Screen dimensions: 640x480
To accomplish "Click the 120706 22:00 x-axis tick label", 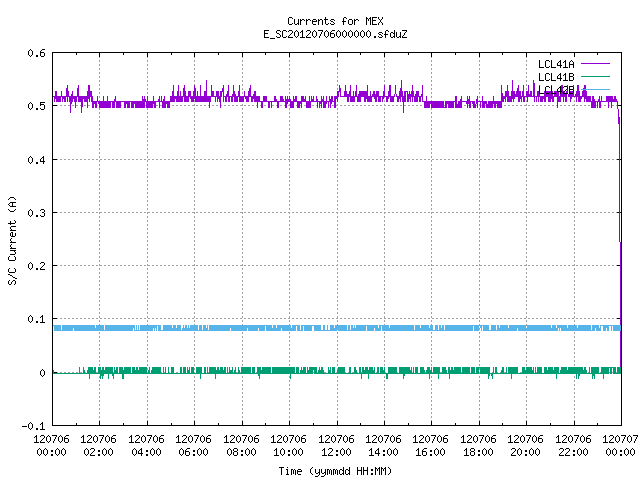I will [573, 445].
